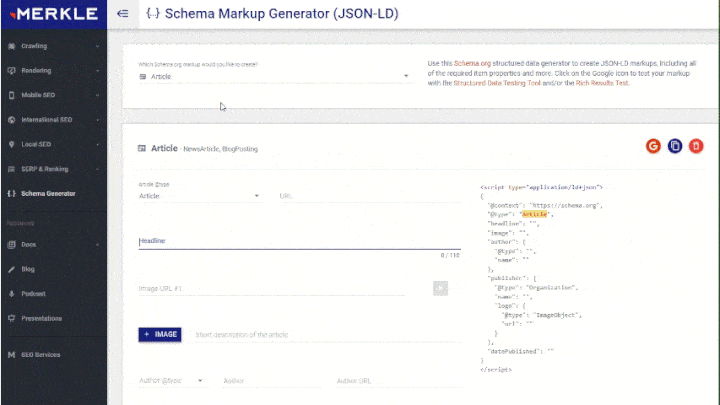
Task: Expand the Rendering menu
Action: (97, 70)
